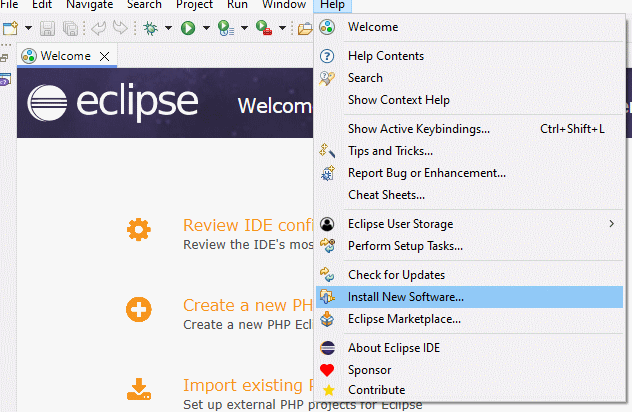The image size is (632, 412).
Task: Expand the Debug dropdown arrow
Action: (168, 28)
